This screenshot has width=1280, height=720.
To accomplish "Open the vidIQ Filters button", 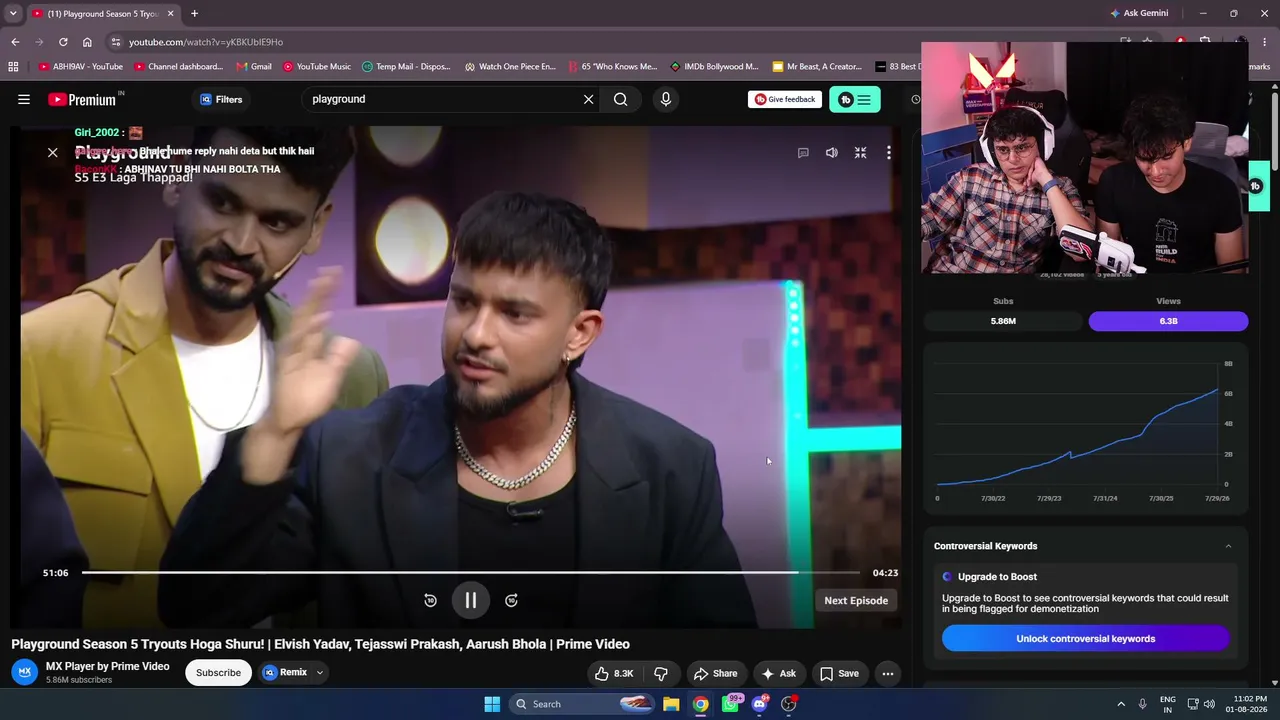I will pos(221,99).
